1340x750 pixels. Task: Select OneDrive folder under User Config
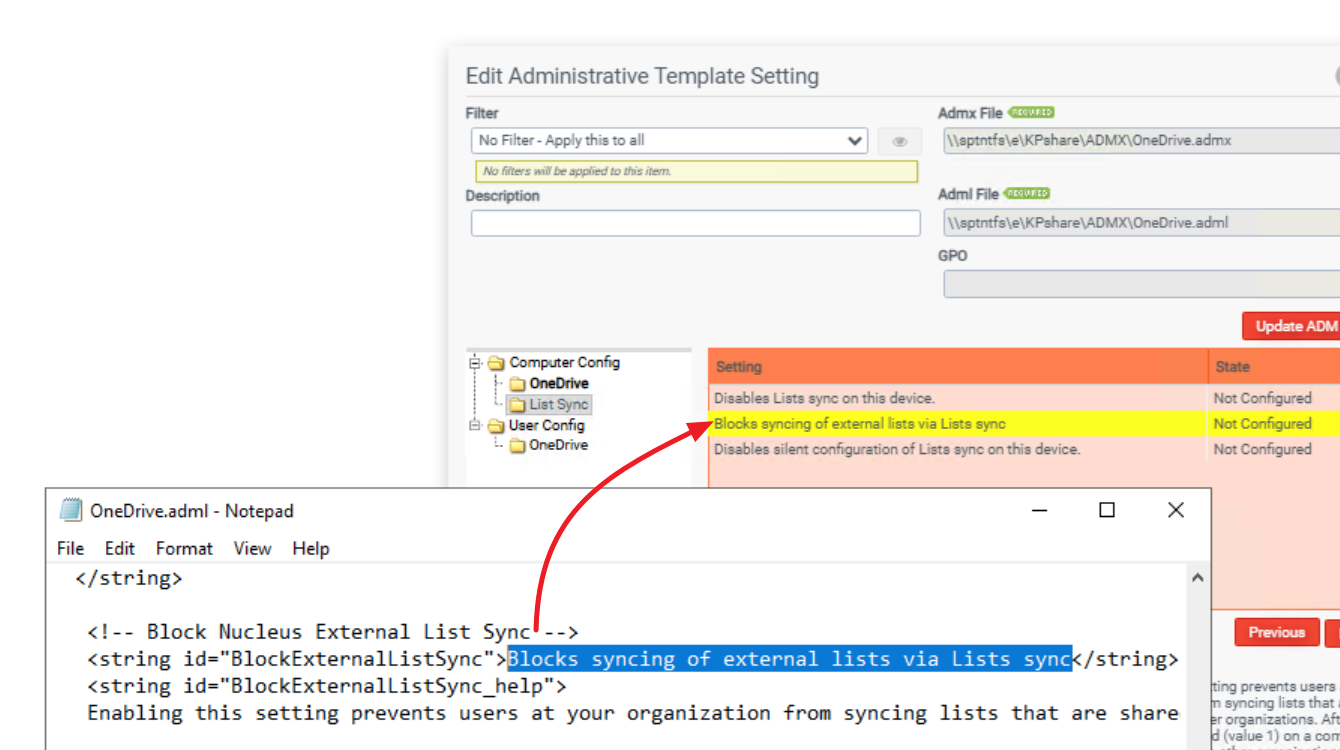pyautogui.click(x=558, y=446)
